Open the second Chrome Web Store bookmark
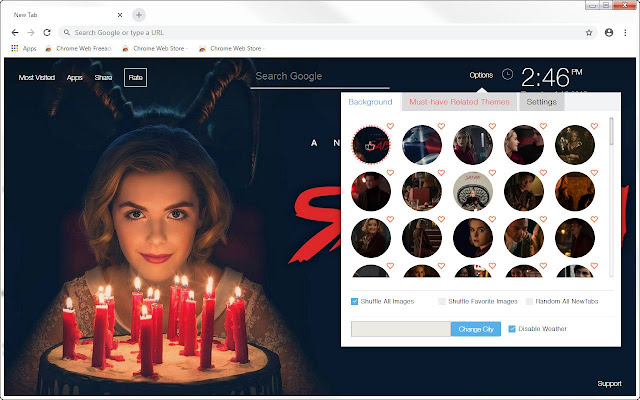Screen dimensions: 640x400 pos(155,48)
